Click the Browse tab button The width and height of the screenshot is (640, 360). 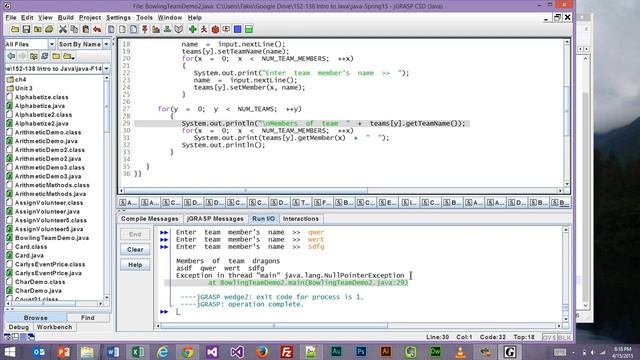pyautogui.click(x=36, y=318)
